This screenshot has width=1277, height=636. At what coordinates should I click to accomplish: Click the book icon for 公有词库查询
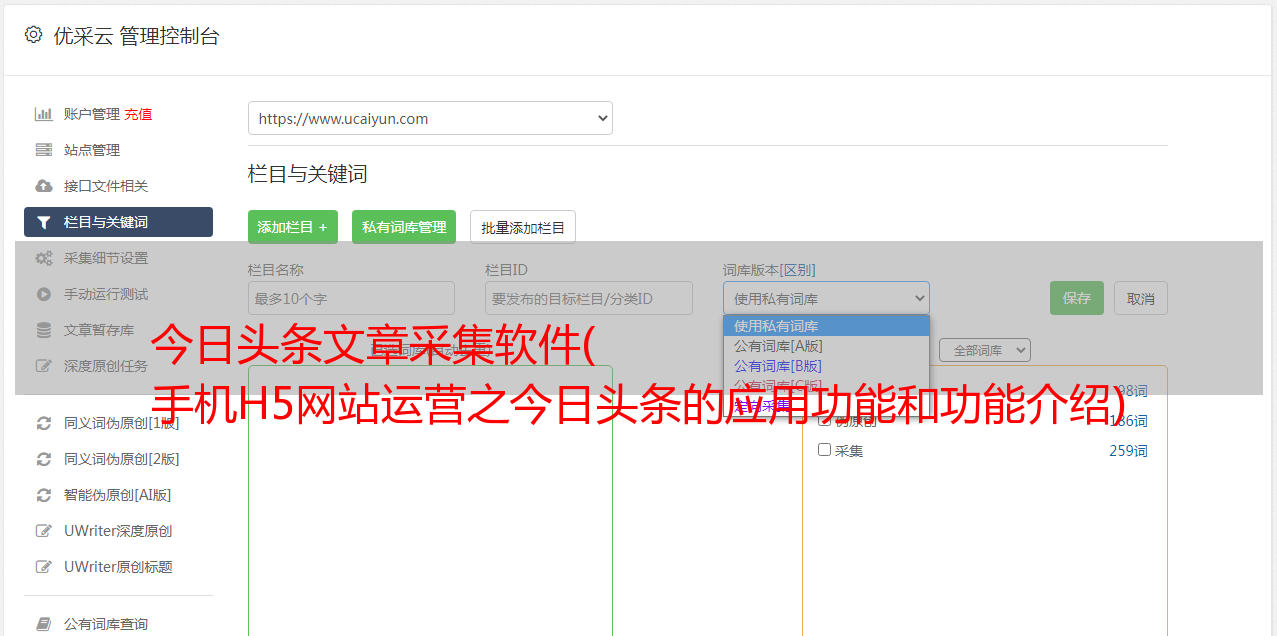click(x=44, y=624)
